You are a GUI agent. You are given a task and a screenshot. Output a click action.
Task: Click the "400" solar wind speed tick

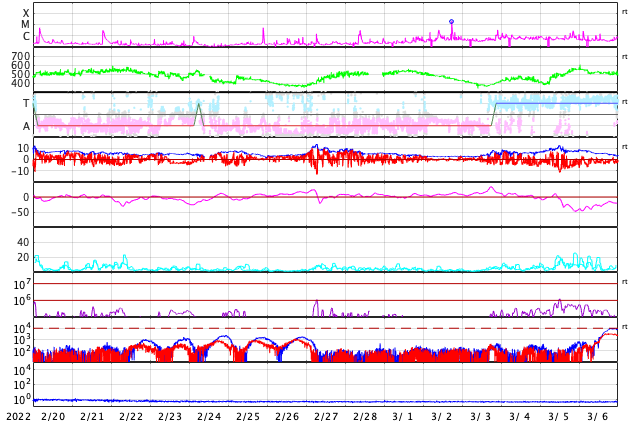21,83
